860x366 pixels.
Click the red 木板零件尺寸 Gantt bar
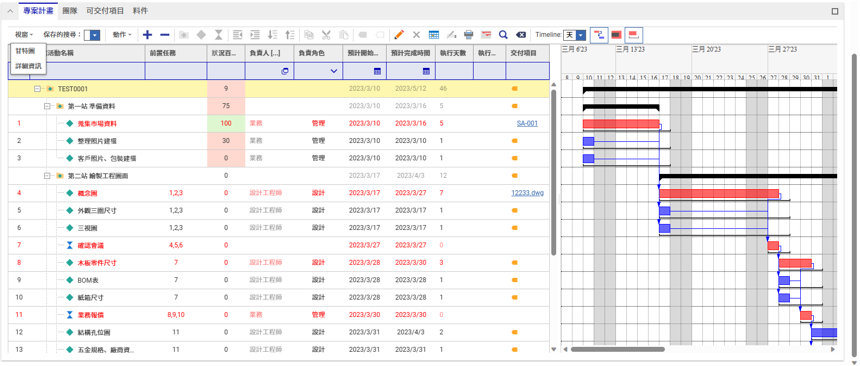click(x=795, y=263)
